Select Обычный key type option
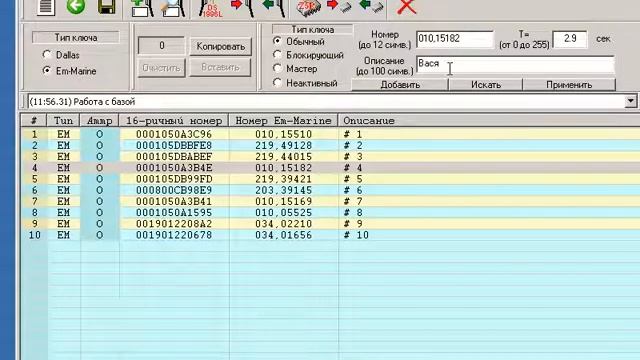Screen dimensions: 640x360 tap(278, 41)
